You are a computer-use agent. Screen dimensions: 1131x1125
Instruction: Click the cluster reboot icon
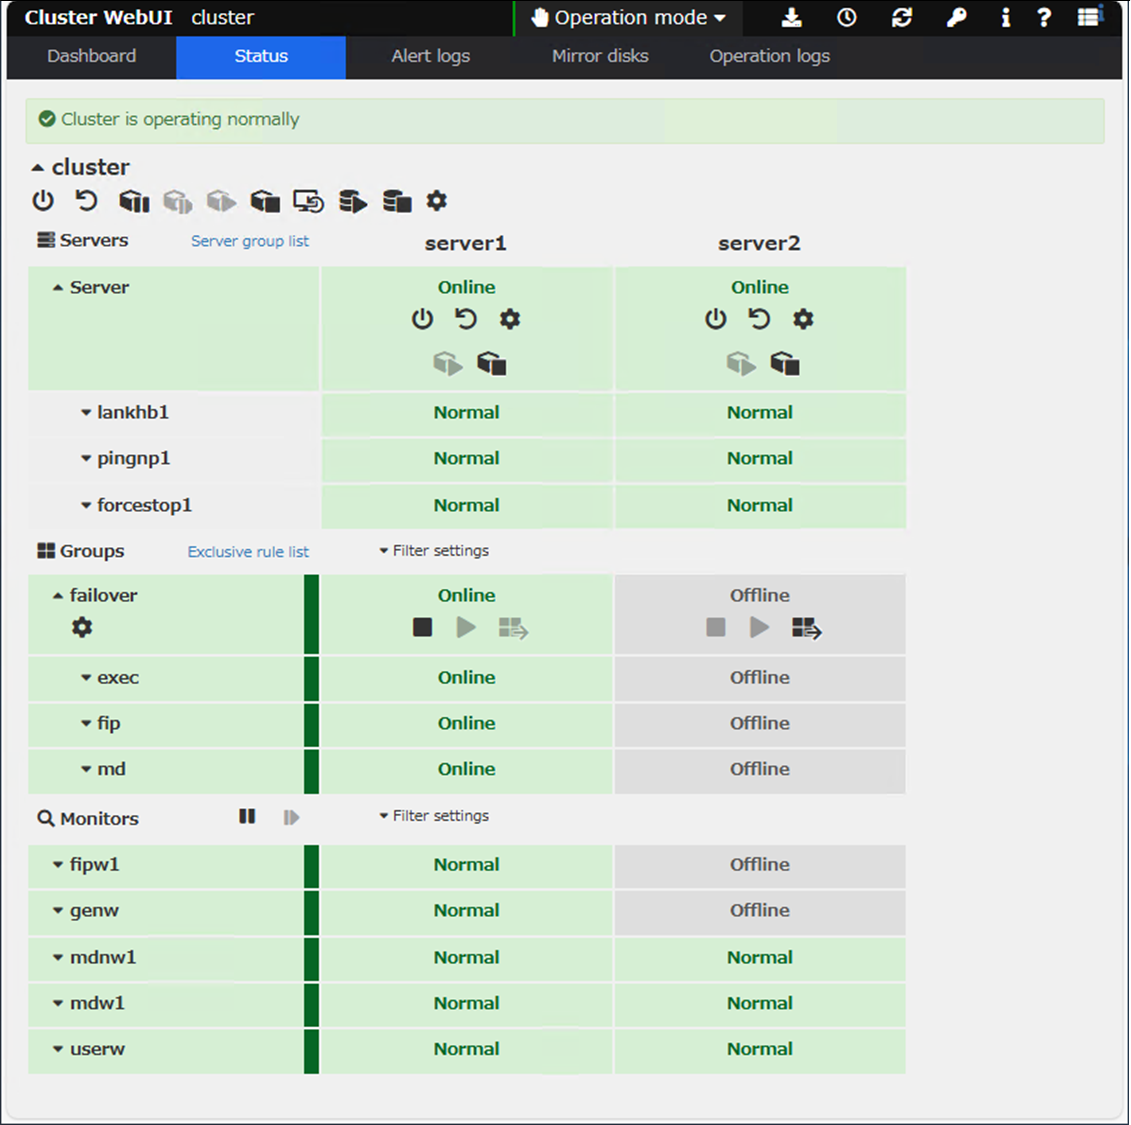(87, 201)
